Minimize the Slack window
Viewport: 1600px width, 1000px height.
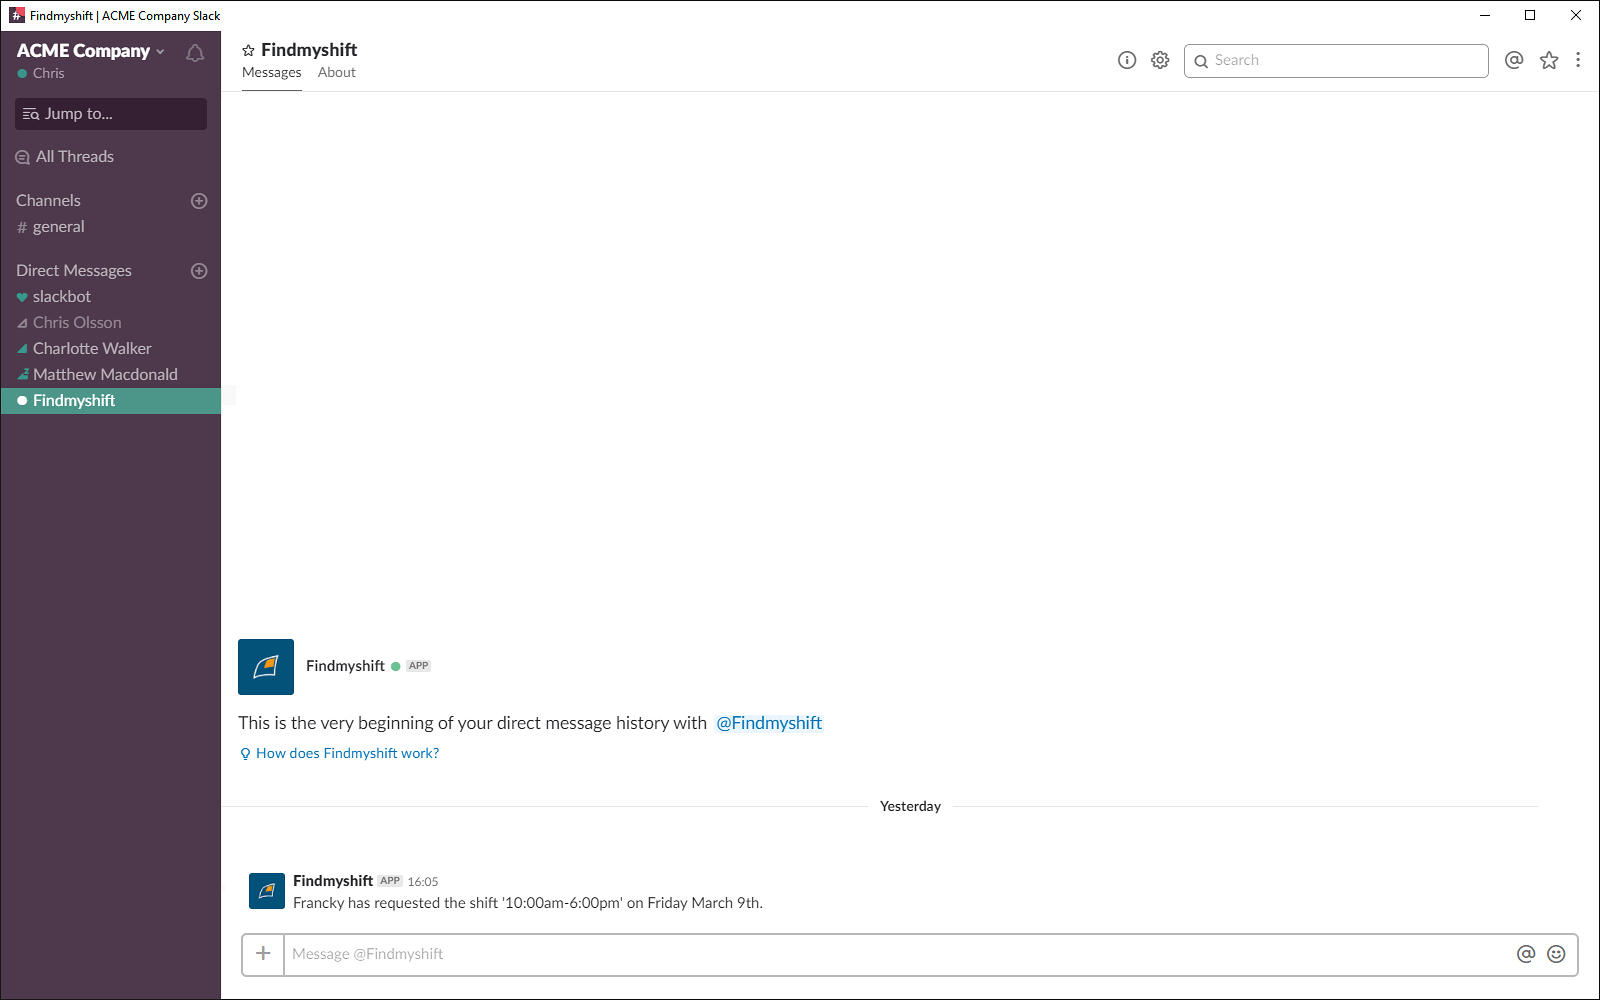point(1485,15)
